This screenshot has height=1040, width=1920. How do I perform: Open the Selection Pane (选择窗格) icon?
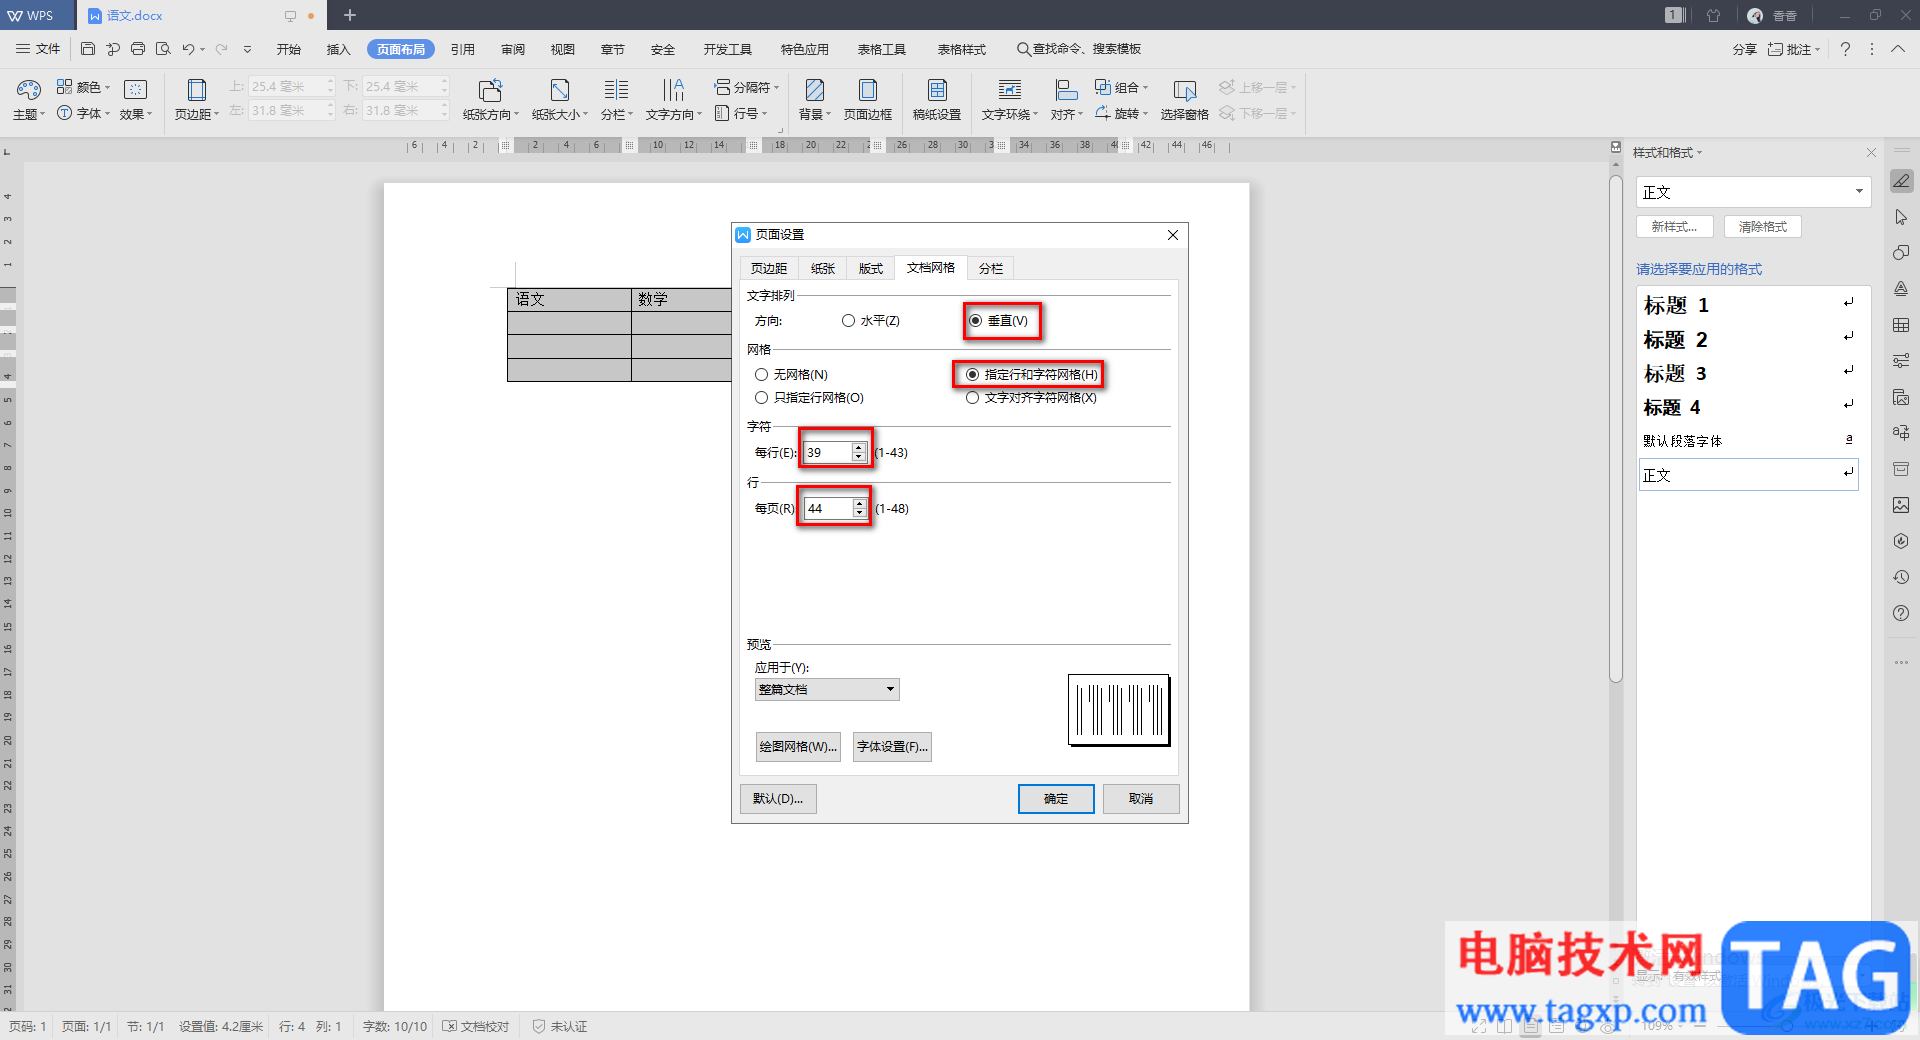tap(1184, 90)
